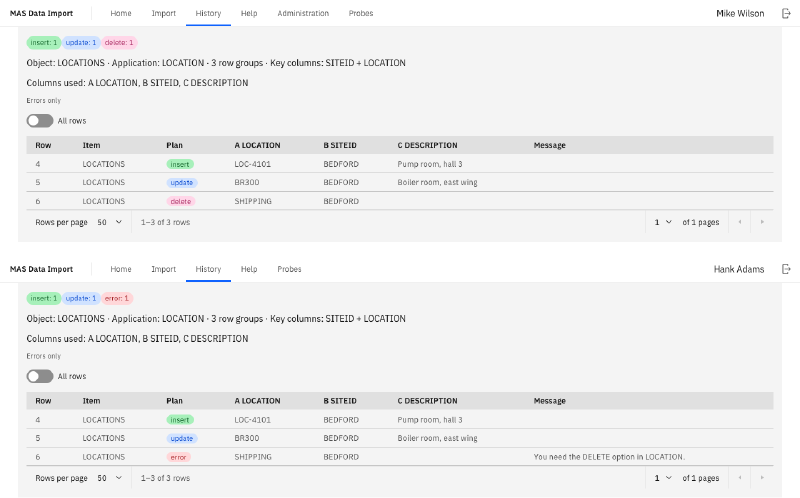The image size is (800, 498).
Task: Open page number selector in Hank Adams' table
Action: pos(663,478)
